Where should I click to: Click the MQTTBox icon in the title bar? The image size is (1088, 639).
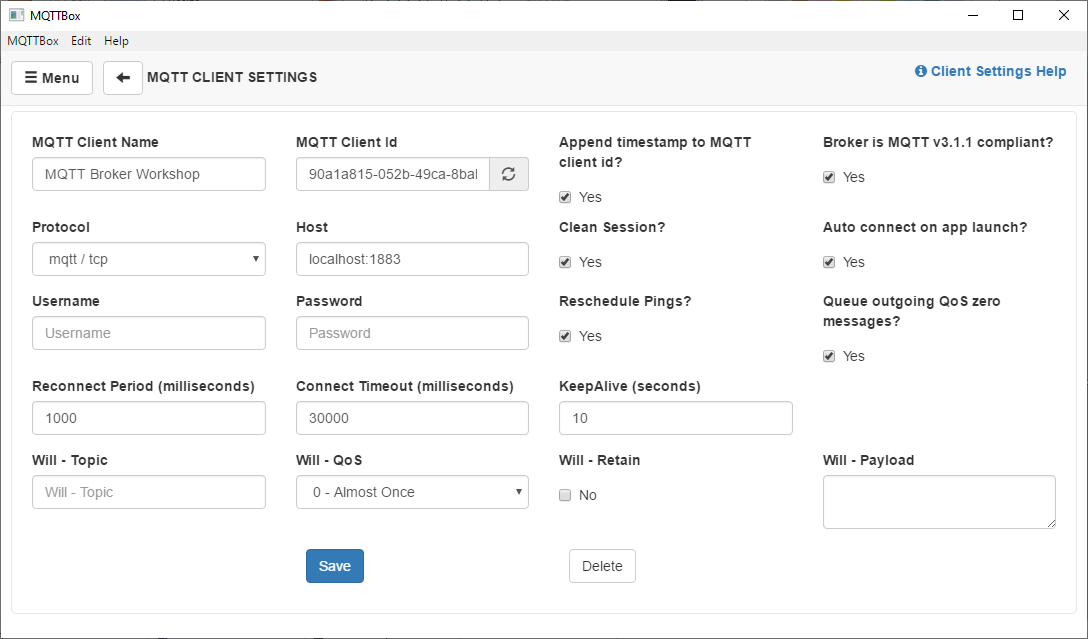click(x=14, y=15)
